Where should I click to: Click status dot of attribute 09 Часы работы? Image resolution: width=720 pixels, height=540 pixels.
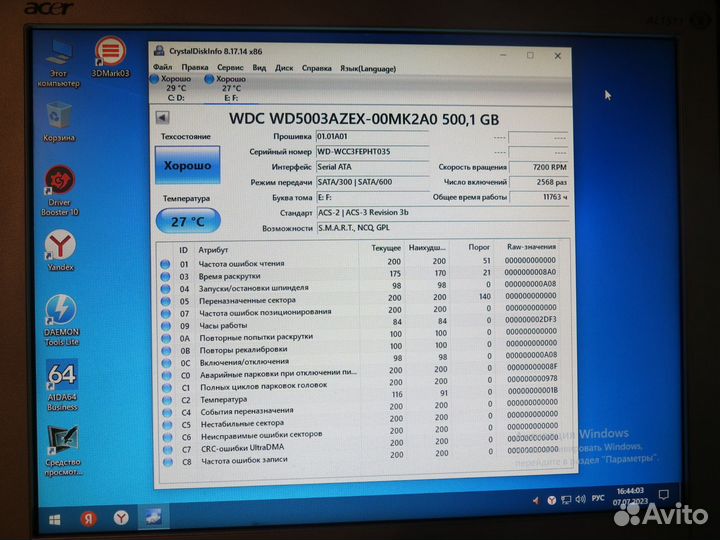pos(166,326)
